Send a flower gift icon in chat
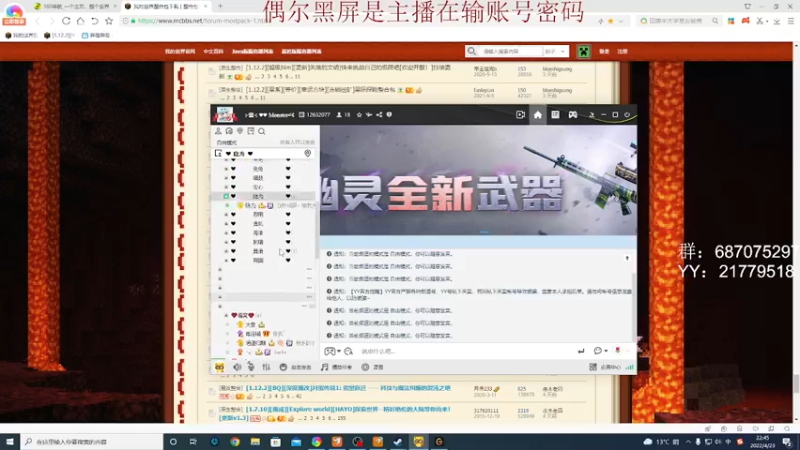The height and width of the screenshot is (450, 800). click(x=617, y=351)
